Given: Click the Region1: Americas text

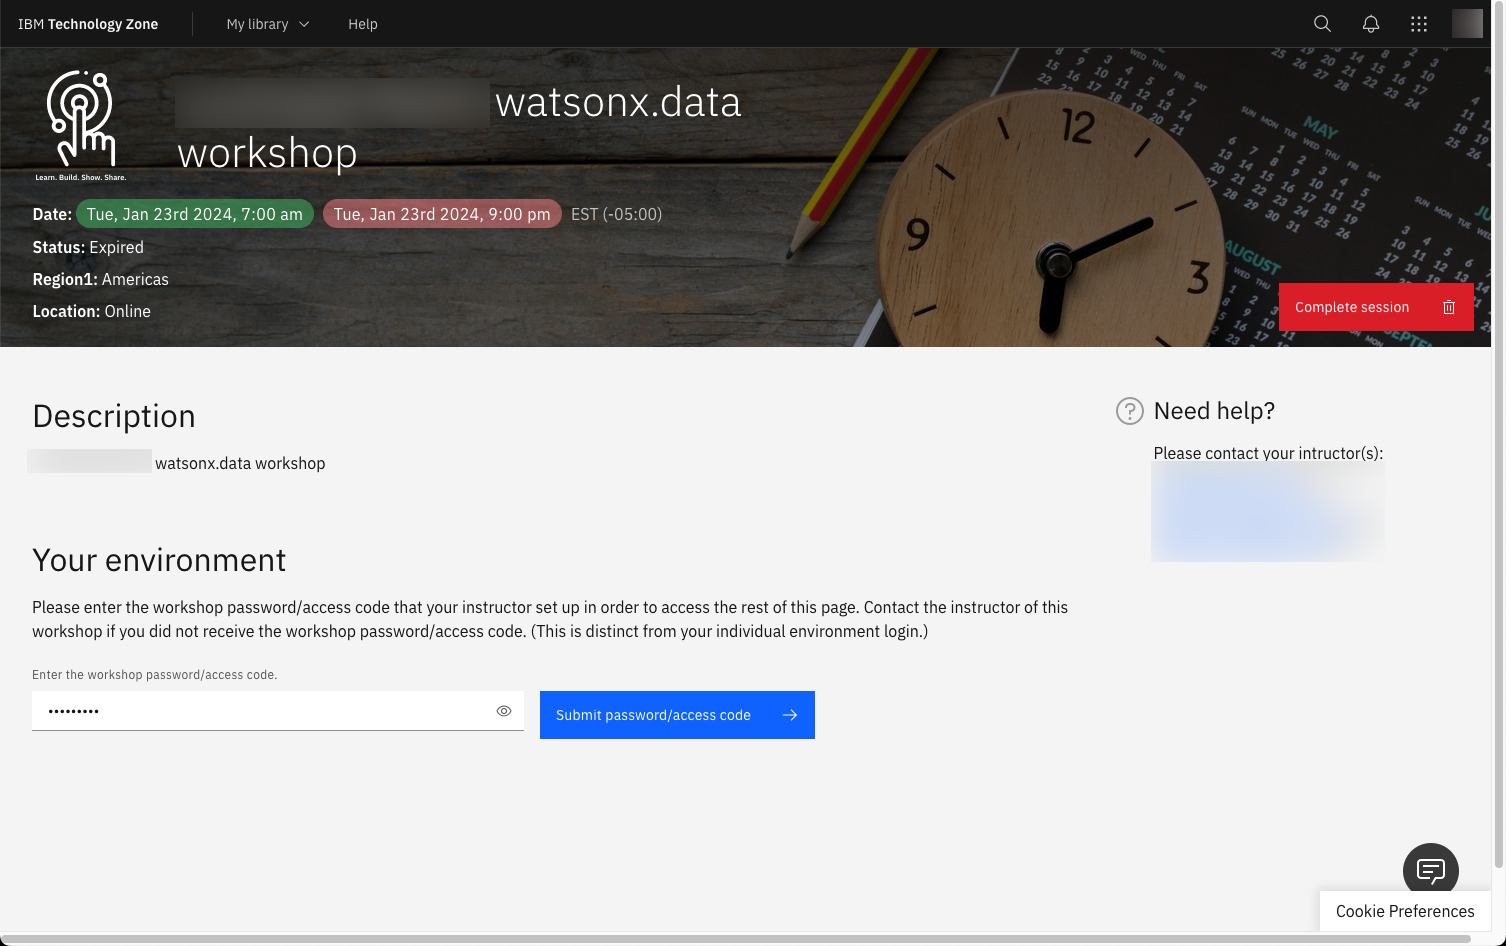Looking at the screenshot, I should pos(100,279).
